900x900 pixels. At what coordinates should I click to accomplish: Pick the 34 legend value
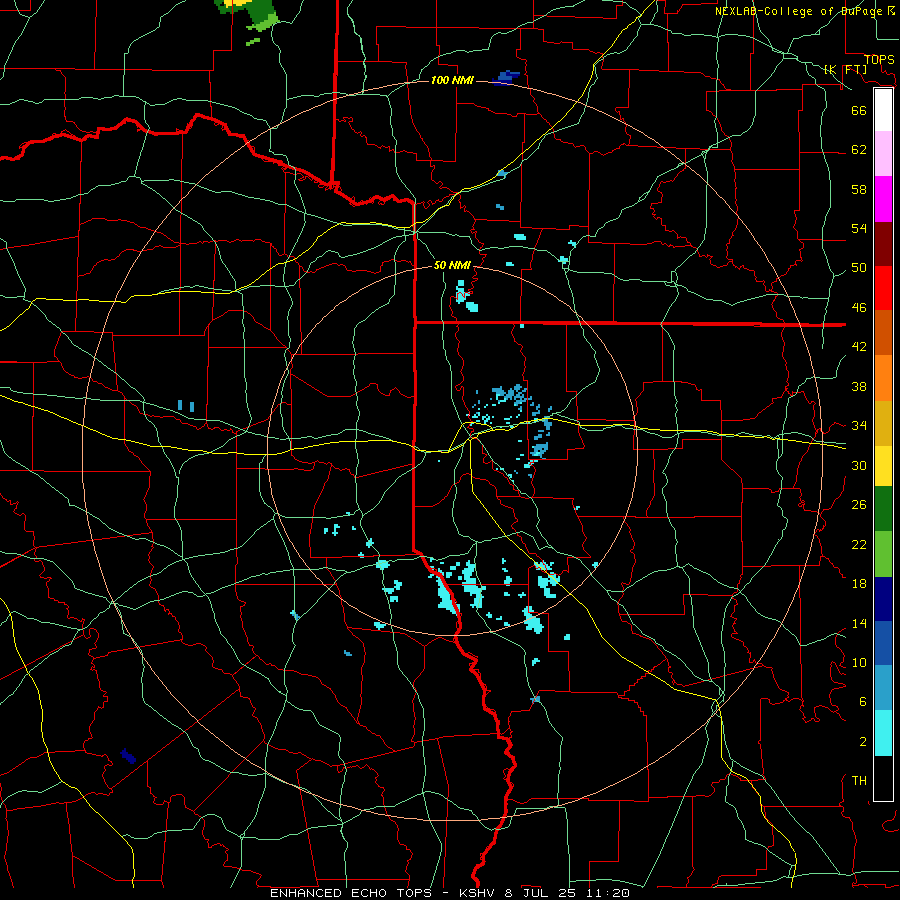[x=859, y=426]
